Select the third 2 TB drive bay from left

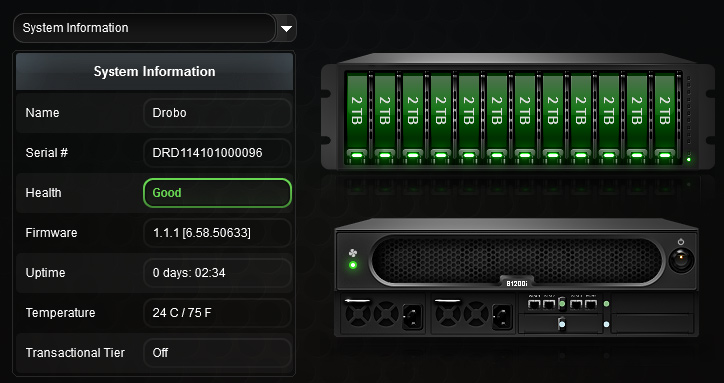(x=413, y=118)
